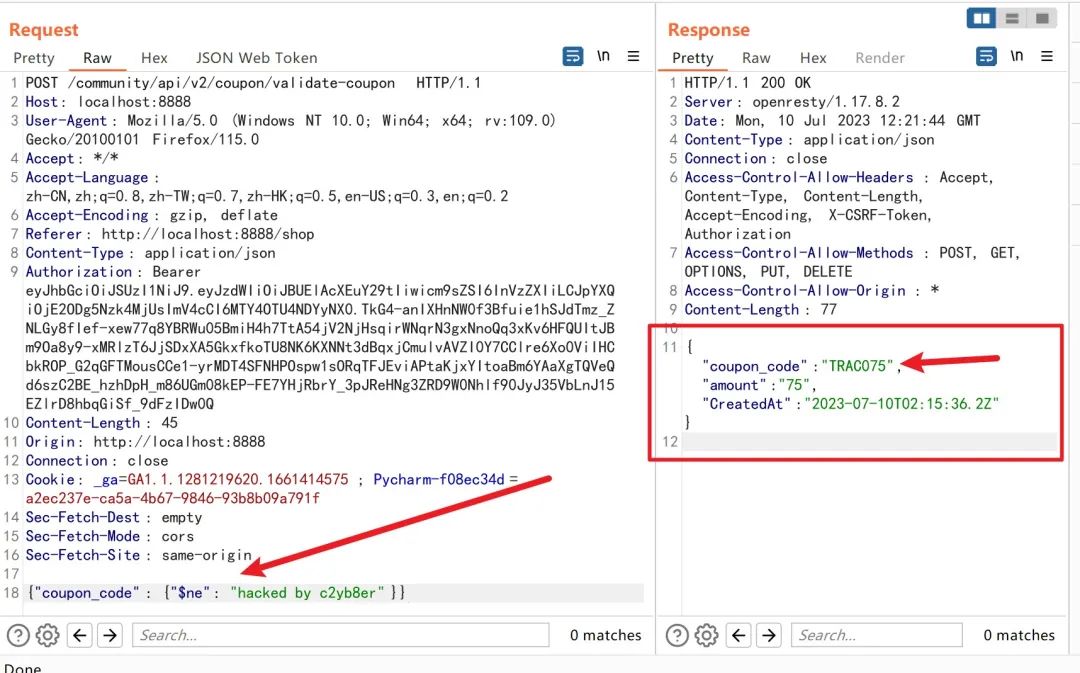
Task: Toggle word wrap icon in Request panel
Action: (x=572, y=56)
